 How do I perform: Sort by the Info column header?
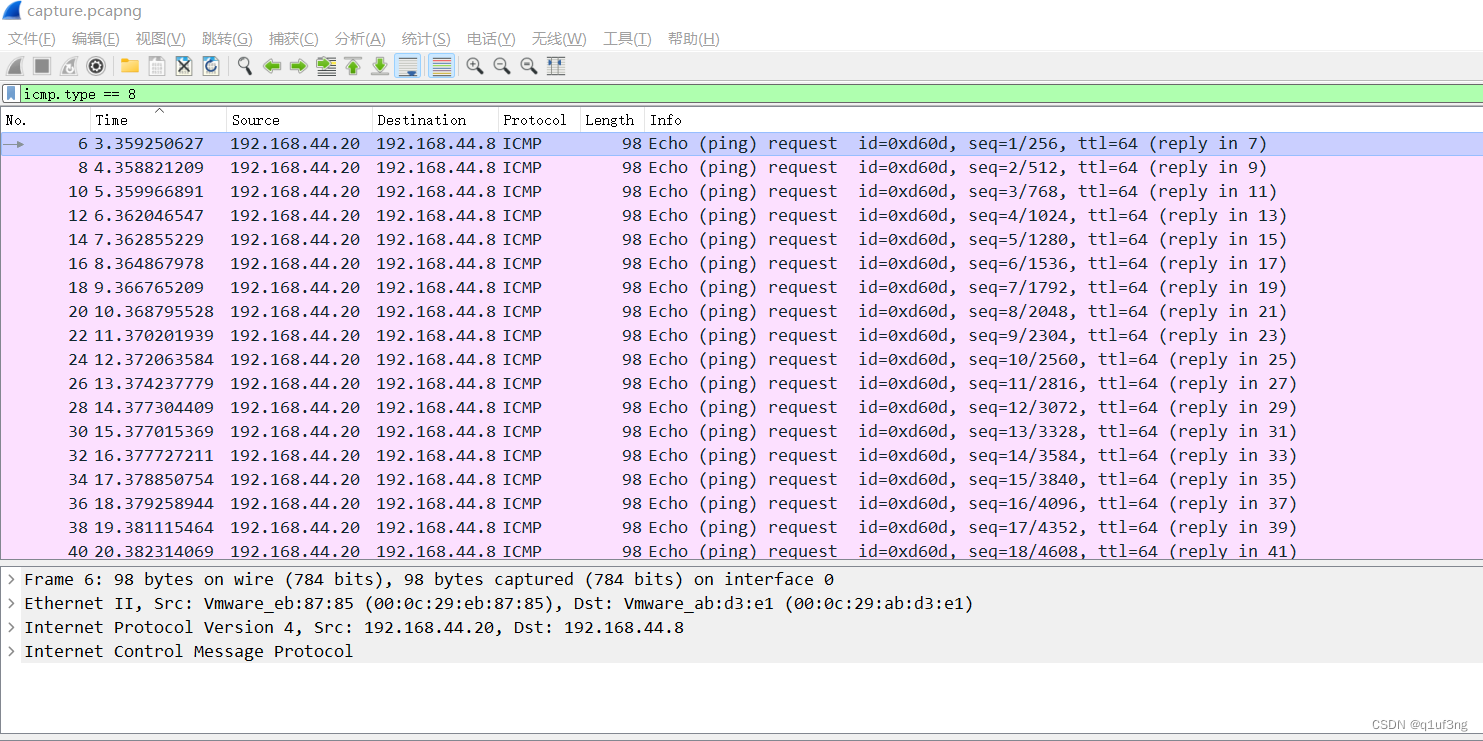[x=1063, y=120]
